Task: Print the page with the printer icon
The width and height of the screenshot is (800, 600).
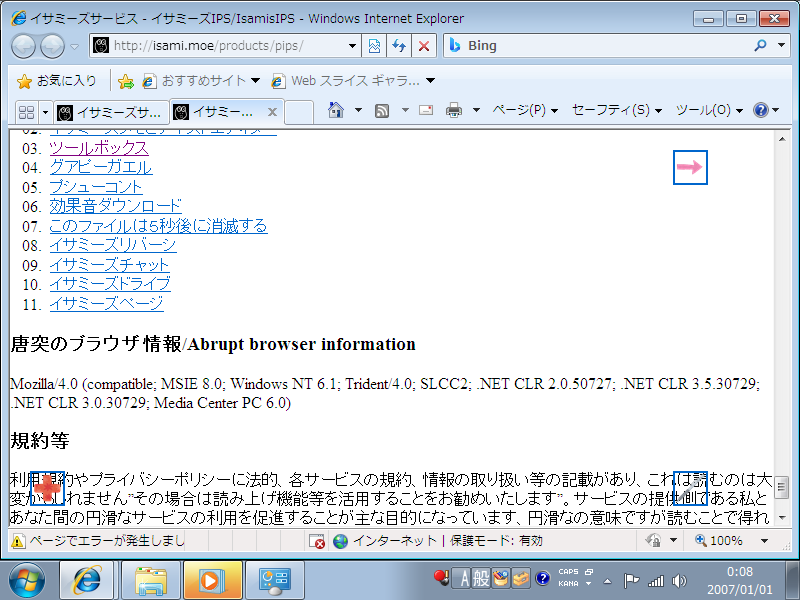Action: pos(454,110)
